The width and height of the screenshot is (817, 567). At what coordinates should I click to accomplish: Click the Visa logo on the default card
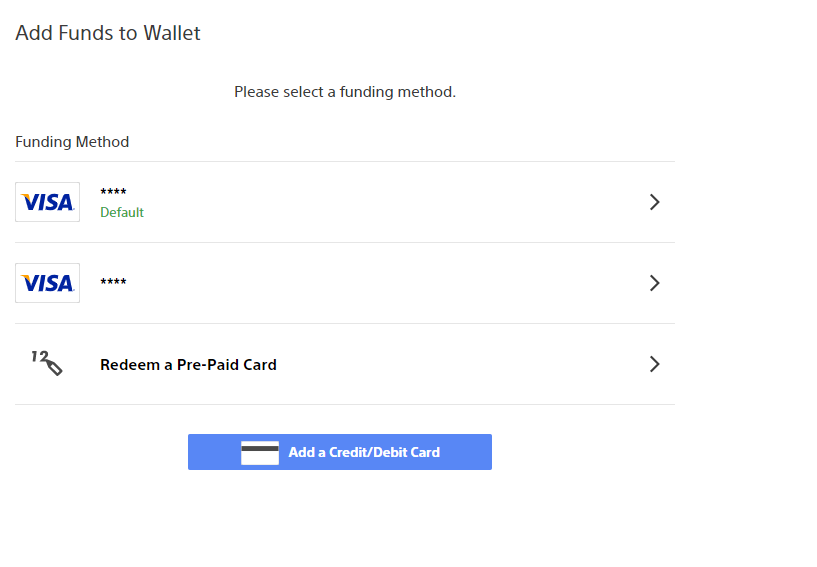(x=47, y=202)
